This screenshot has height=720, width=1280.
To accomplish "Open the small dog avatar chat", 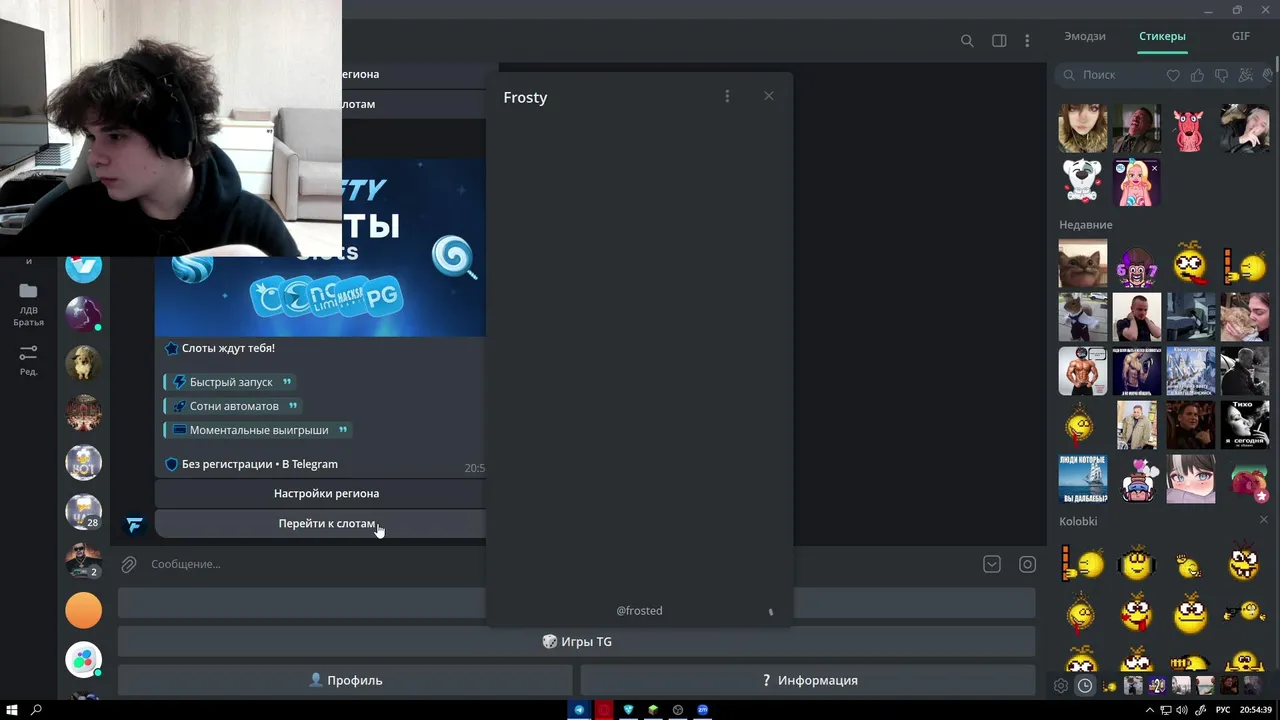I will tap(84, 364).
